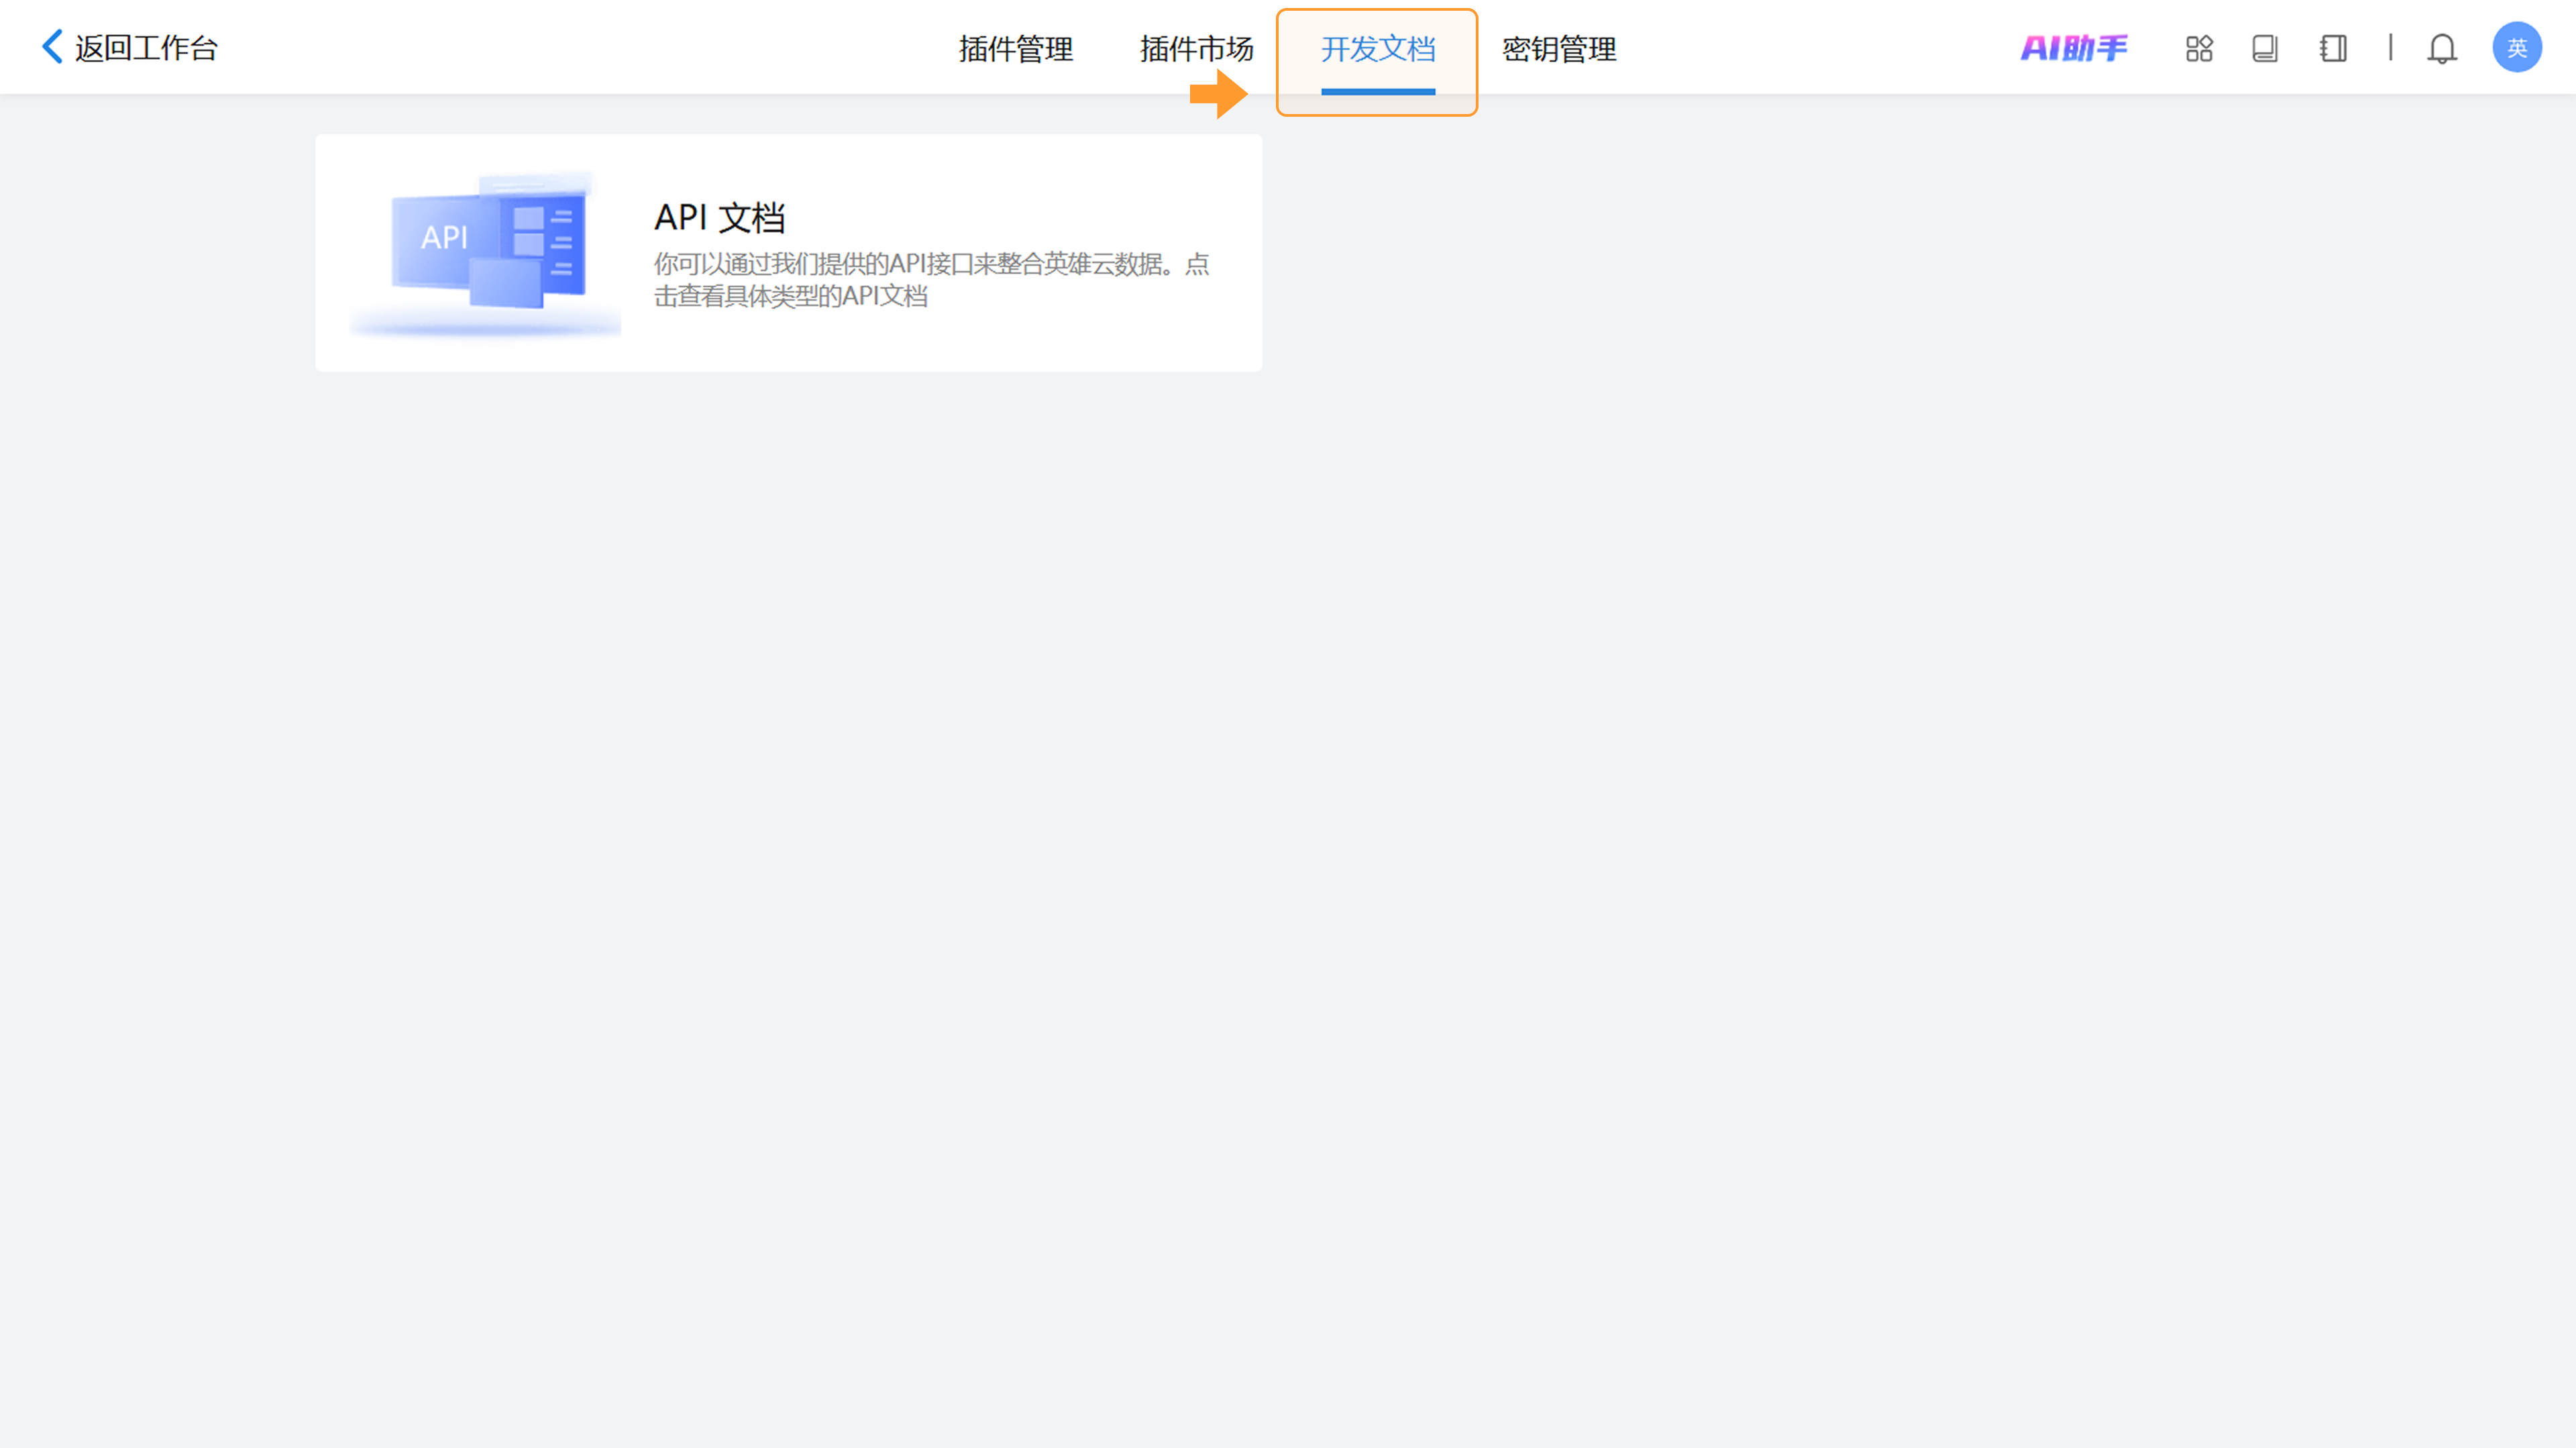
Task: Return to workbench via 返回工作台 text
Action: 146,48
